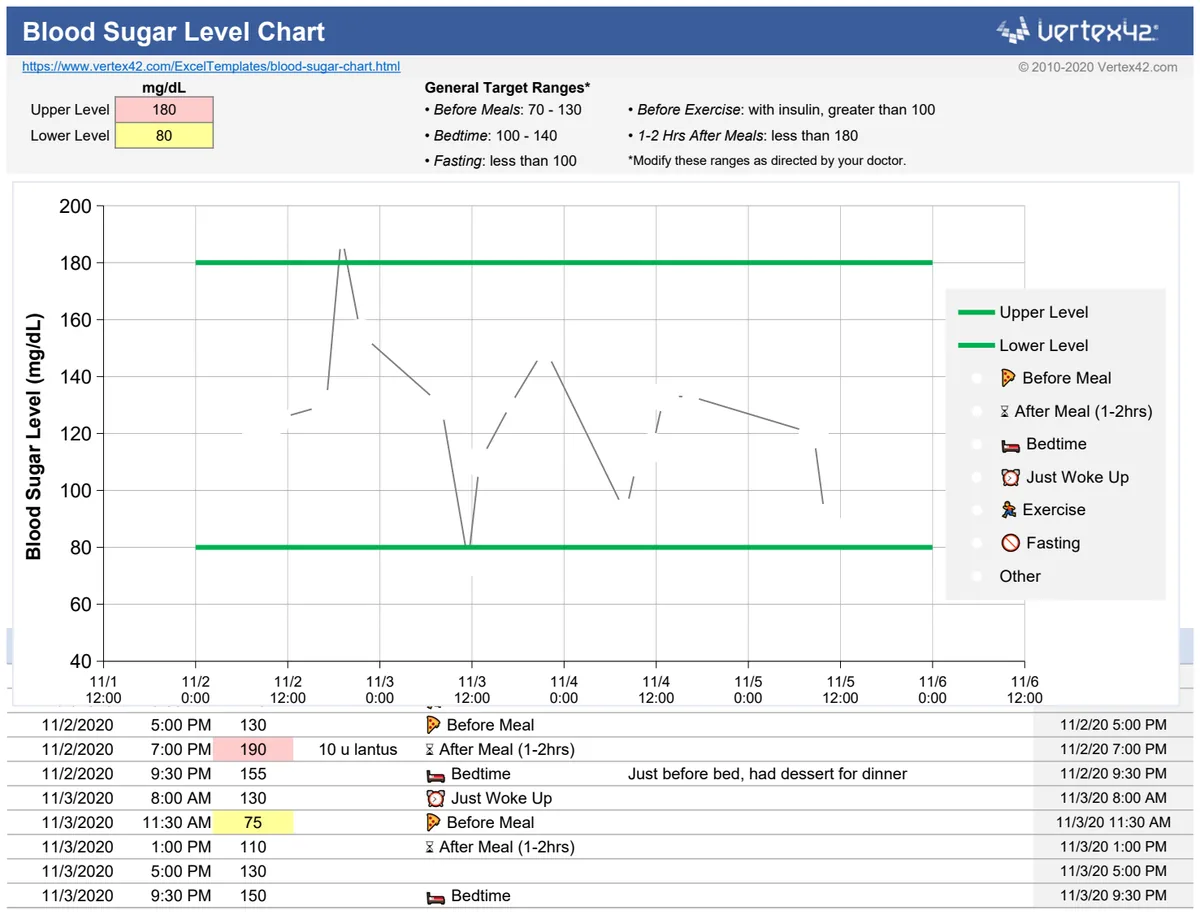Click the green 80 lower level line
The width and height of the screenshot is (1200, 915).
pyautogui.click(x=563, y=547)
